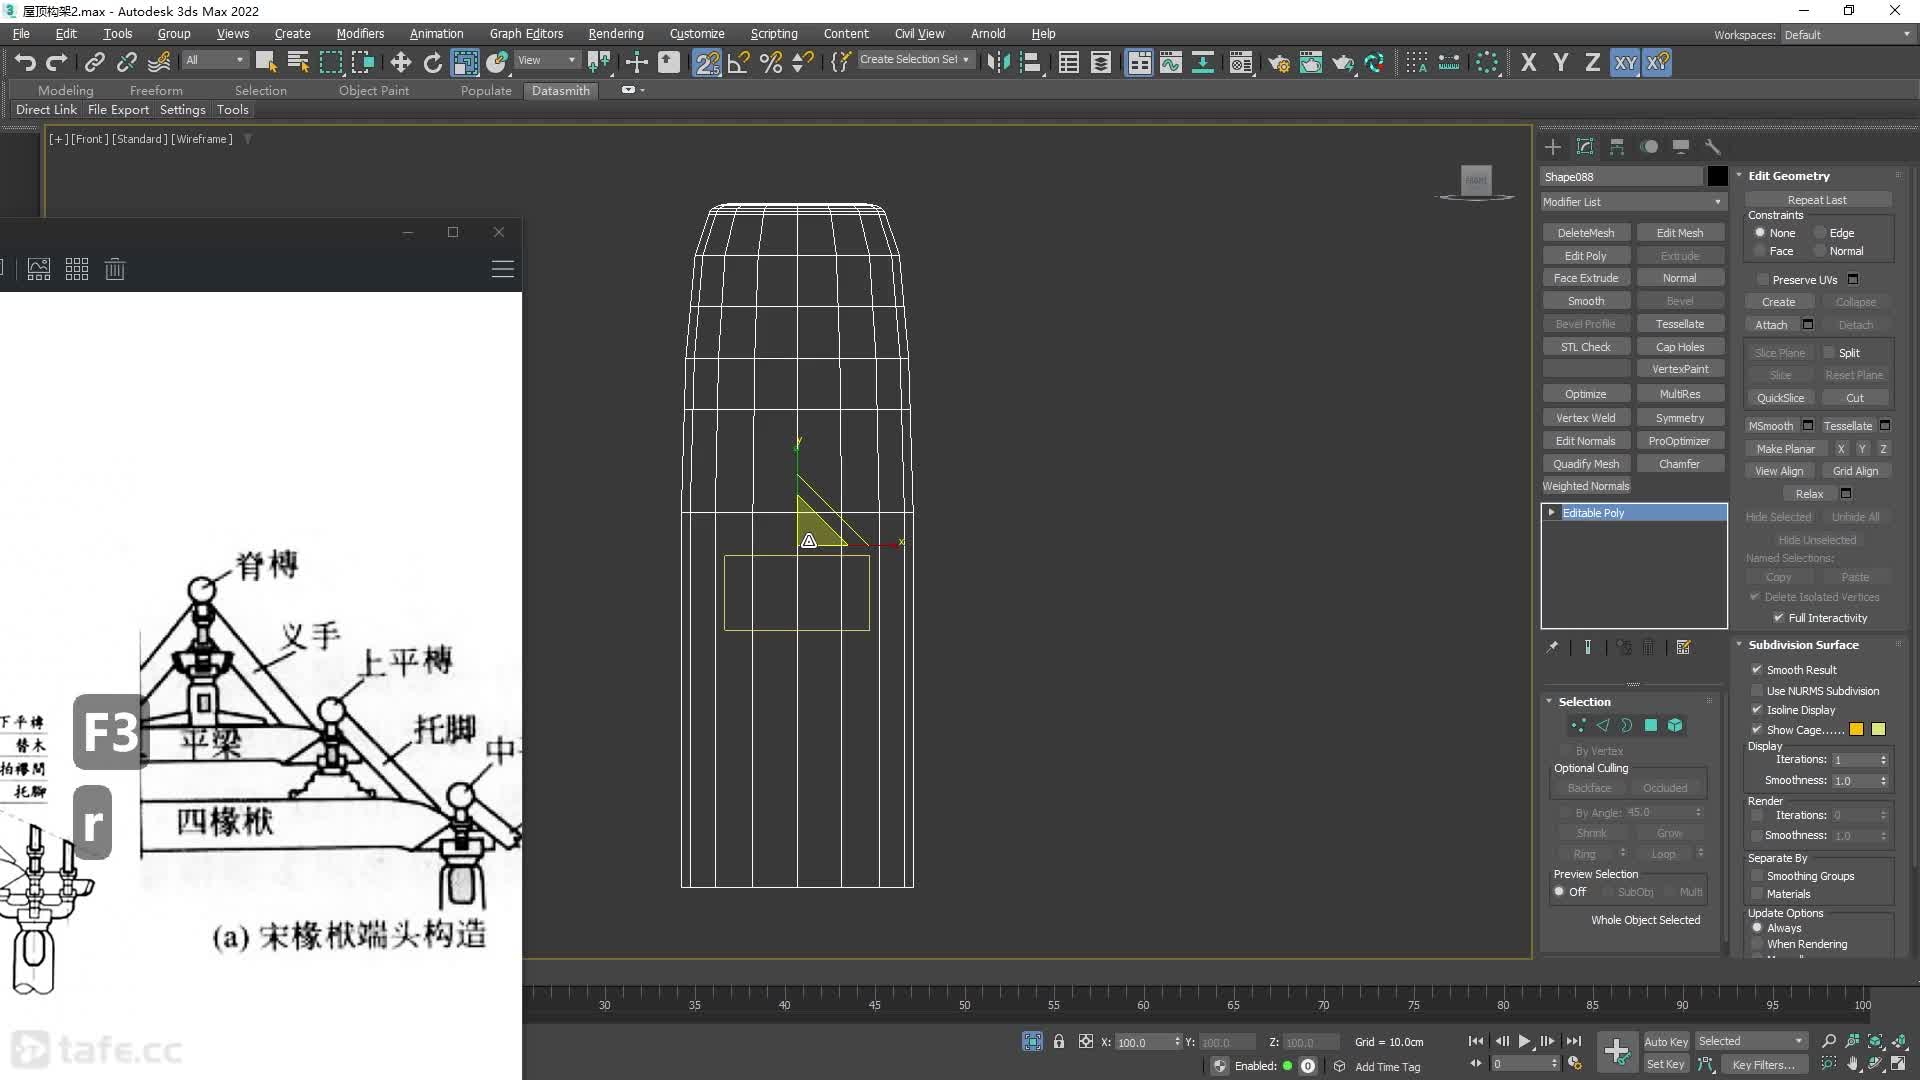Select Polygon sub-object level
Screen dimensions: 1920x1080
pyautogui.click(x=1651, y=725)
